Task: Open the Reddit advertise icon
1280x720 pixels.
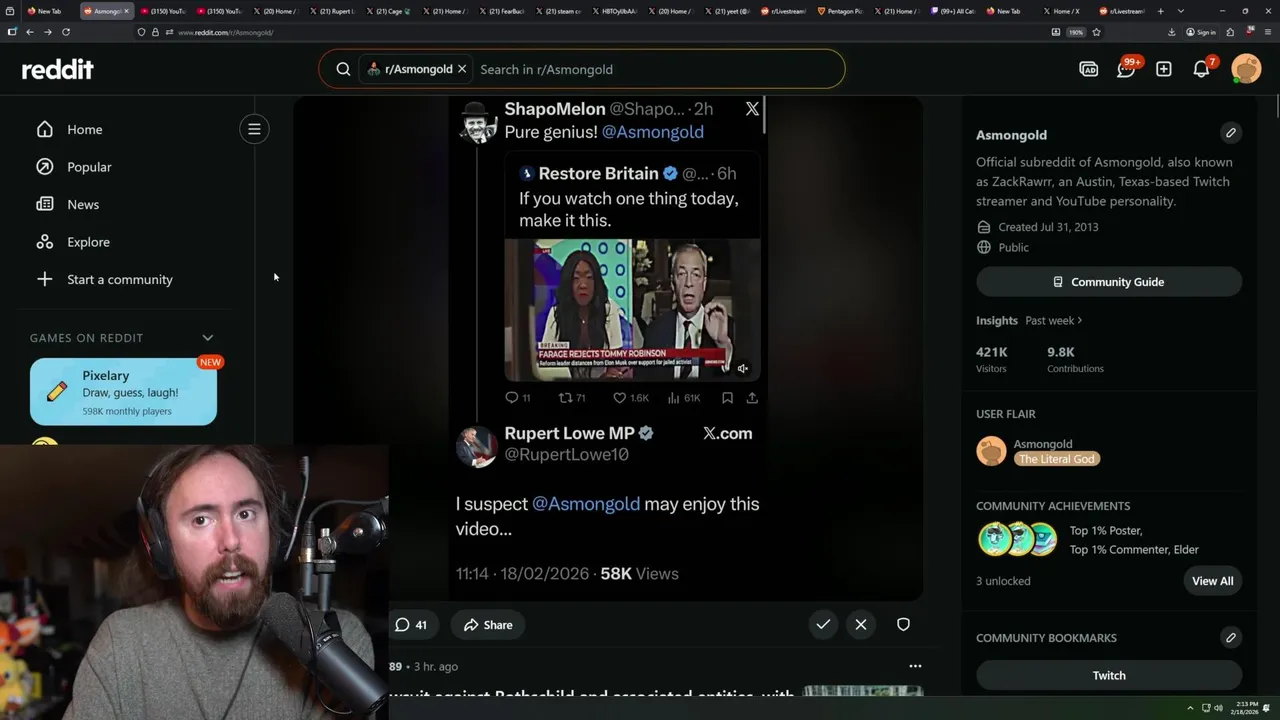Action: [x=1089, y=69]
